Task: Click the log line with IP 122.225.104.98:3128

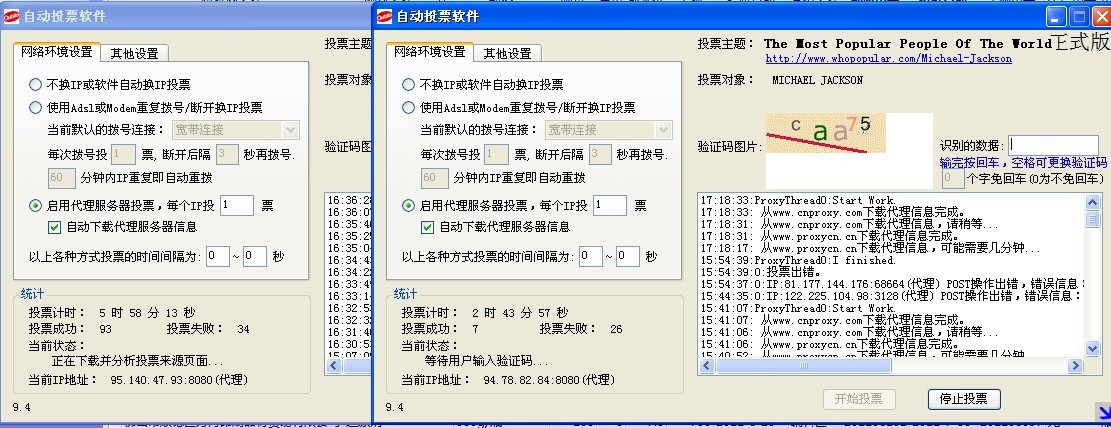Action: coord(892,296)
